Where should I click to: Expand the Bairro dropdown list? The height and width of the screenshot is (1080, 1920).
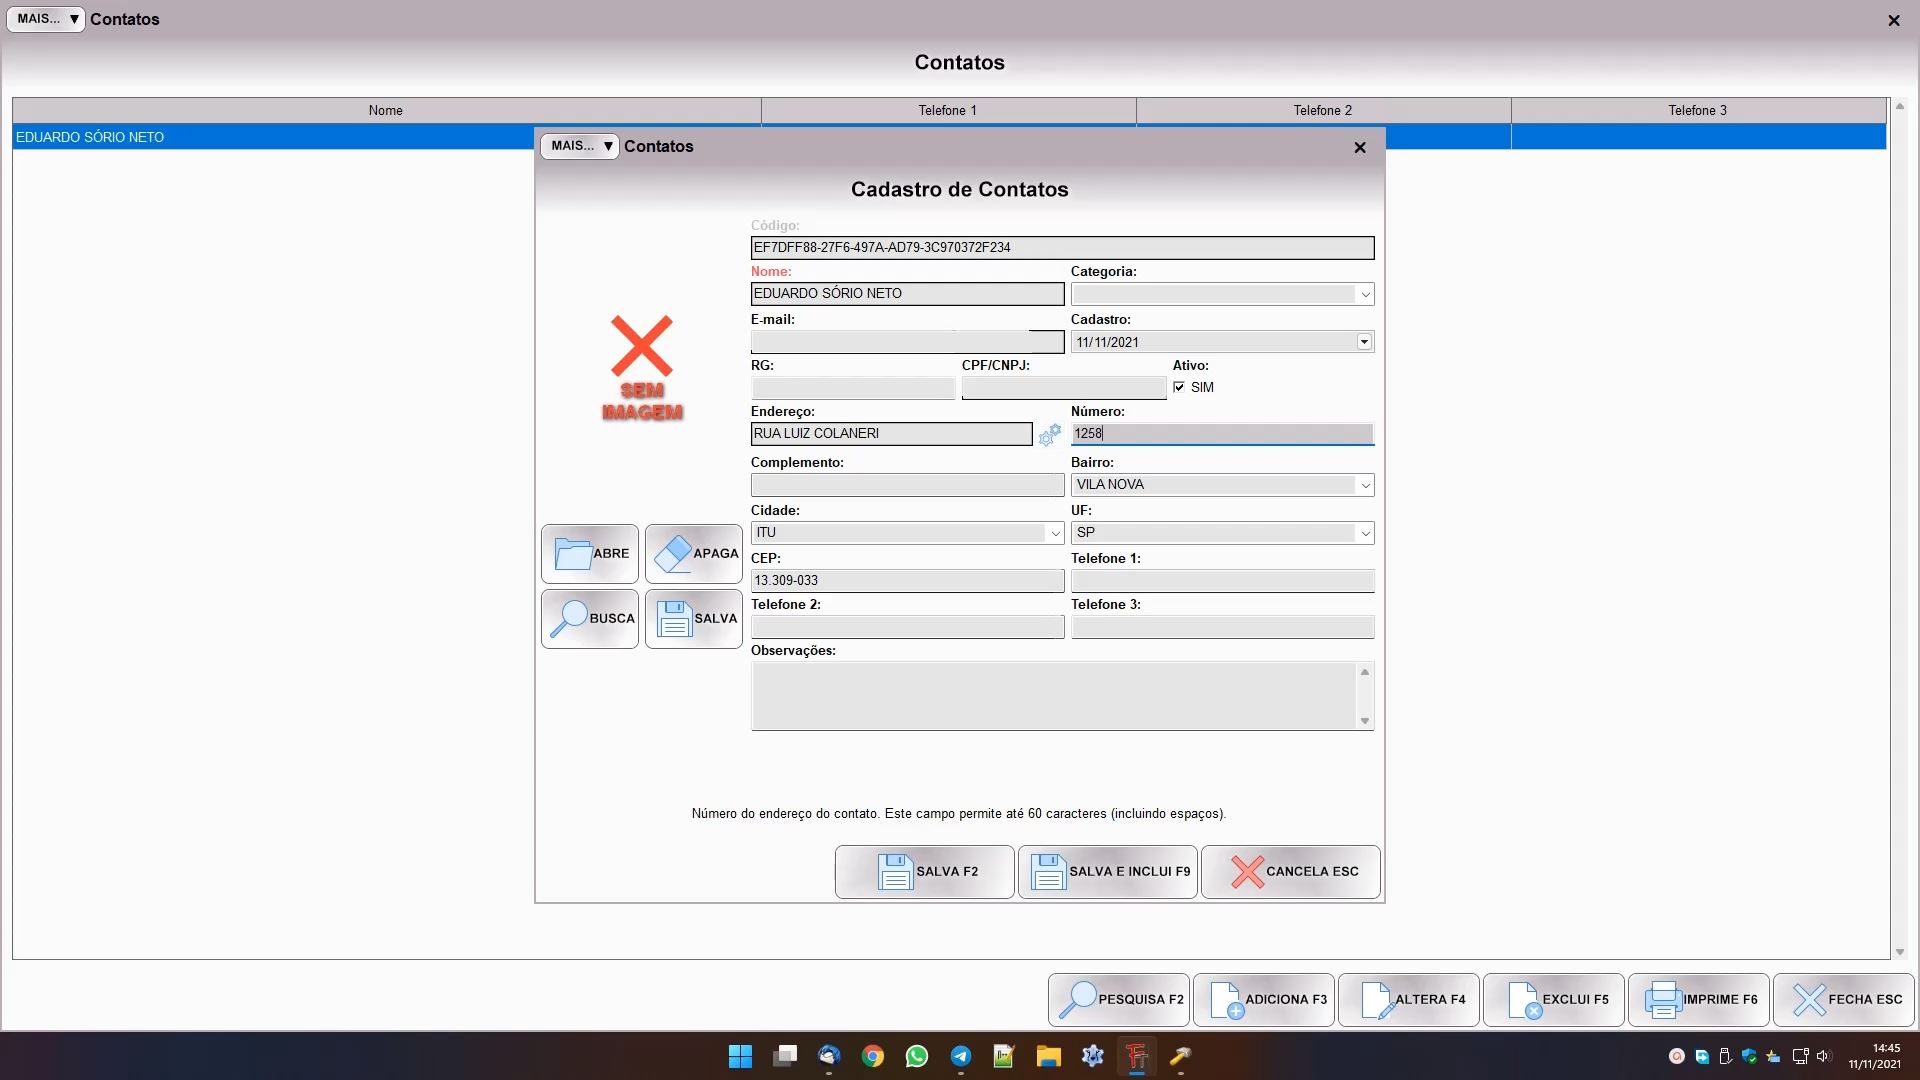[1364, 485]
